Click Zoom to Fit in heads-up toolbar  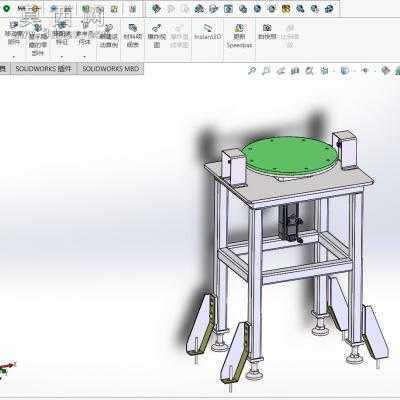(x=252, y=71)
